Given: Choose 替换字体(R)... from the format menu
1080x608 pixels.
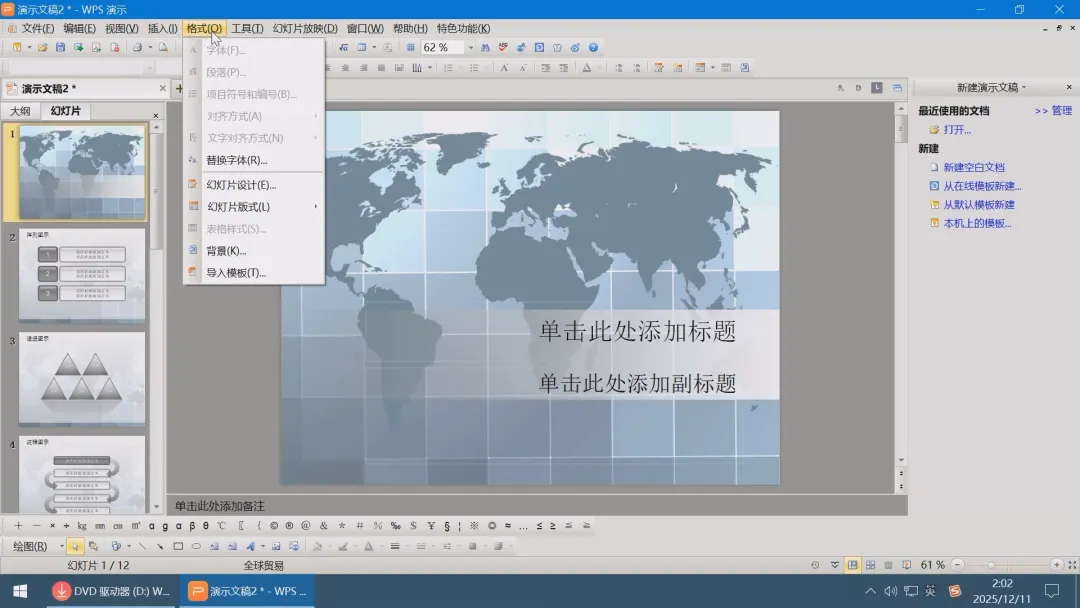Looking at the screenshot, I should (254, 160).
